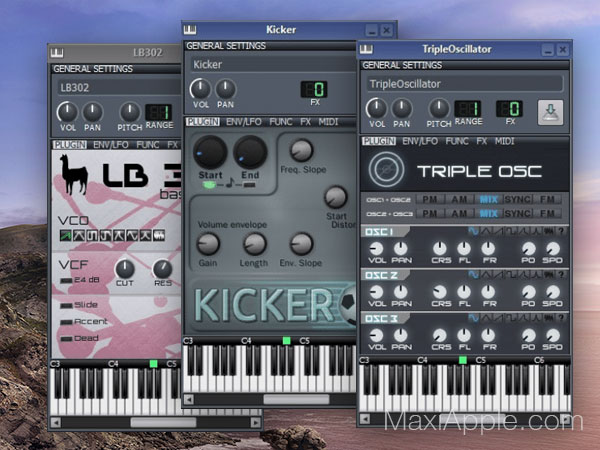Switch to PLUGIN tab in Kicker

pos(203,122)
